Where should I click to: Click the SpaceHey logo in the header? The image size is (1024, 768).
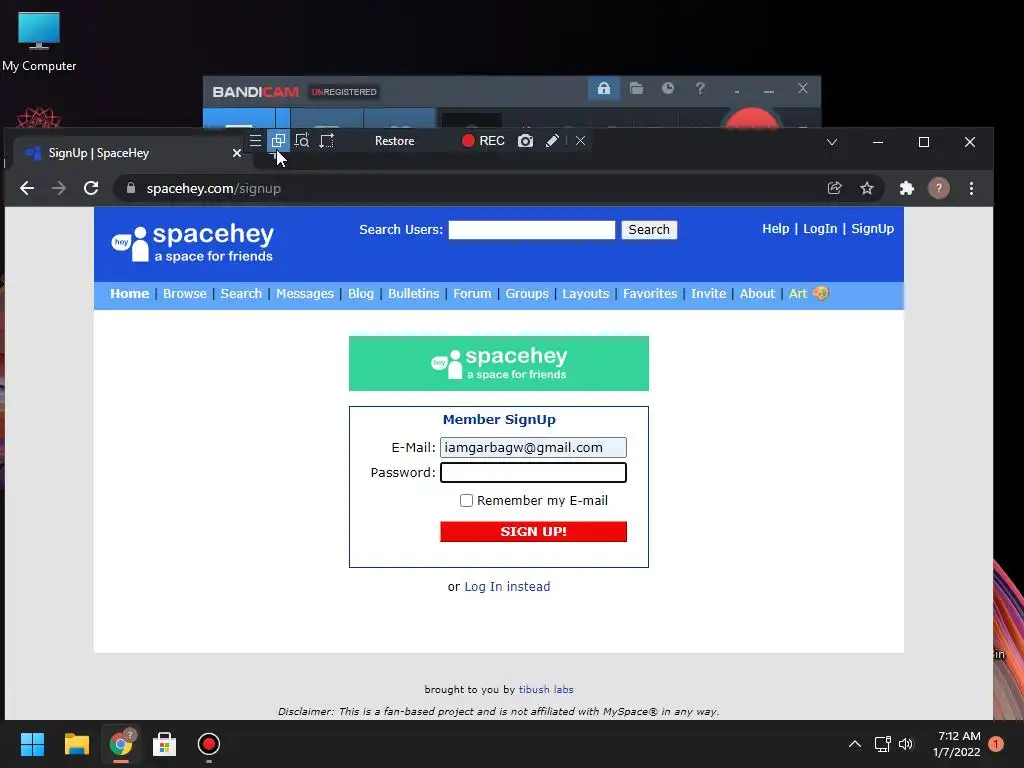pyautogui.click(x=193, y=243)
